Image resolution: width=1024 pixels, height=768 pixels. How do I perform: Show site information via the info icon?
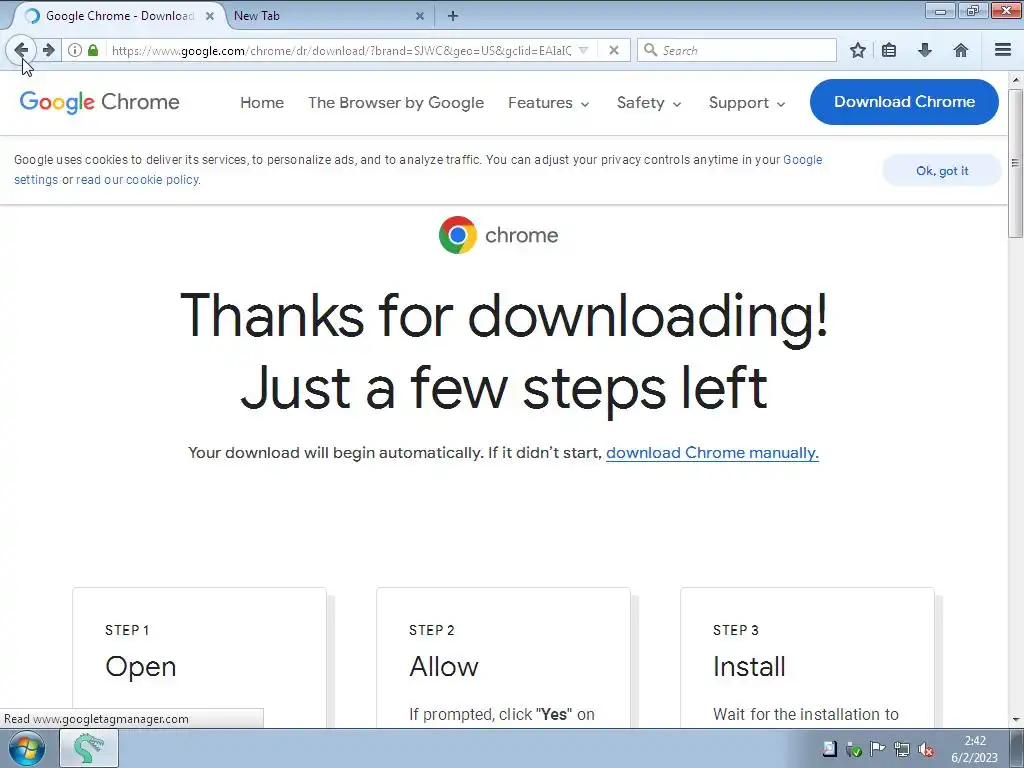click(x=75, y=50)
